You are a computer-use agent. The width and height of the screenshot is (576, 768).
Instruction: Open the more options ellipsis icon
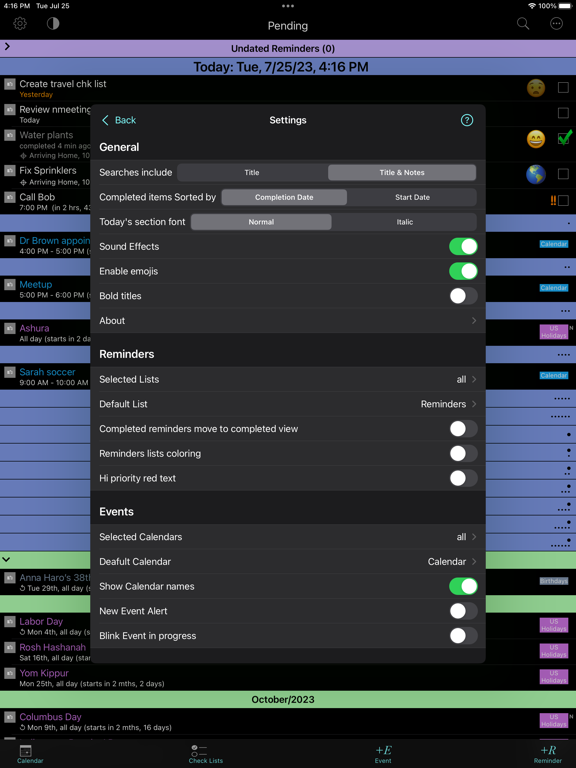[556, 24]
